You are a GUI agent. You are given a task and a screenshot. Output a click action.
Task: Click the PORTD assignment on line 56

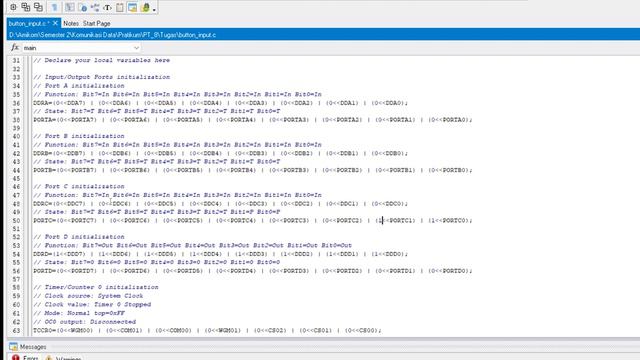(x=253, y=271)
